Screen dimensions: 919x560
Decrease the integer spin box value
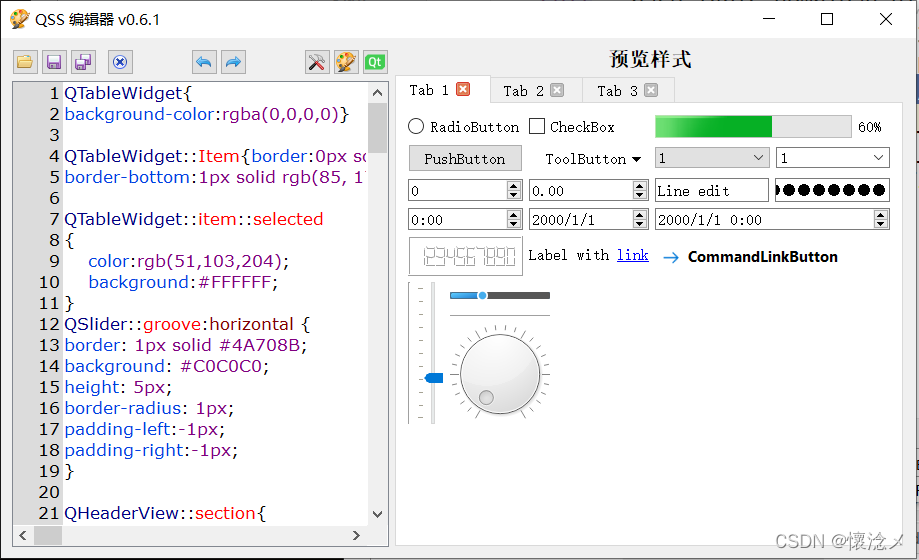[514, 195]
